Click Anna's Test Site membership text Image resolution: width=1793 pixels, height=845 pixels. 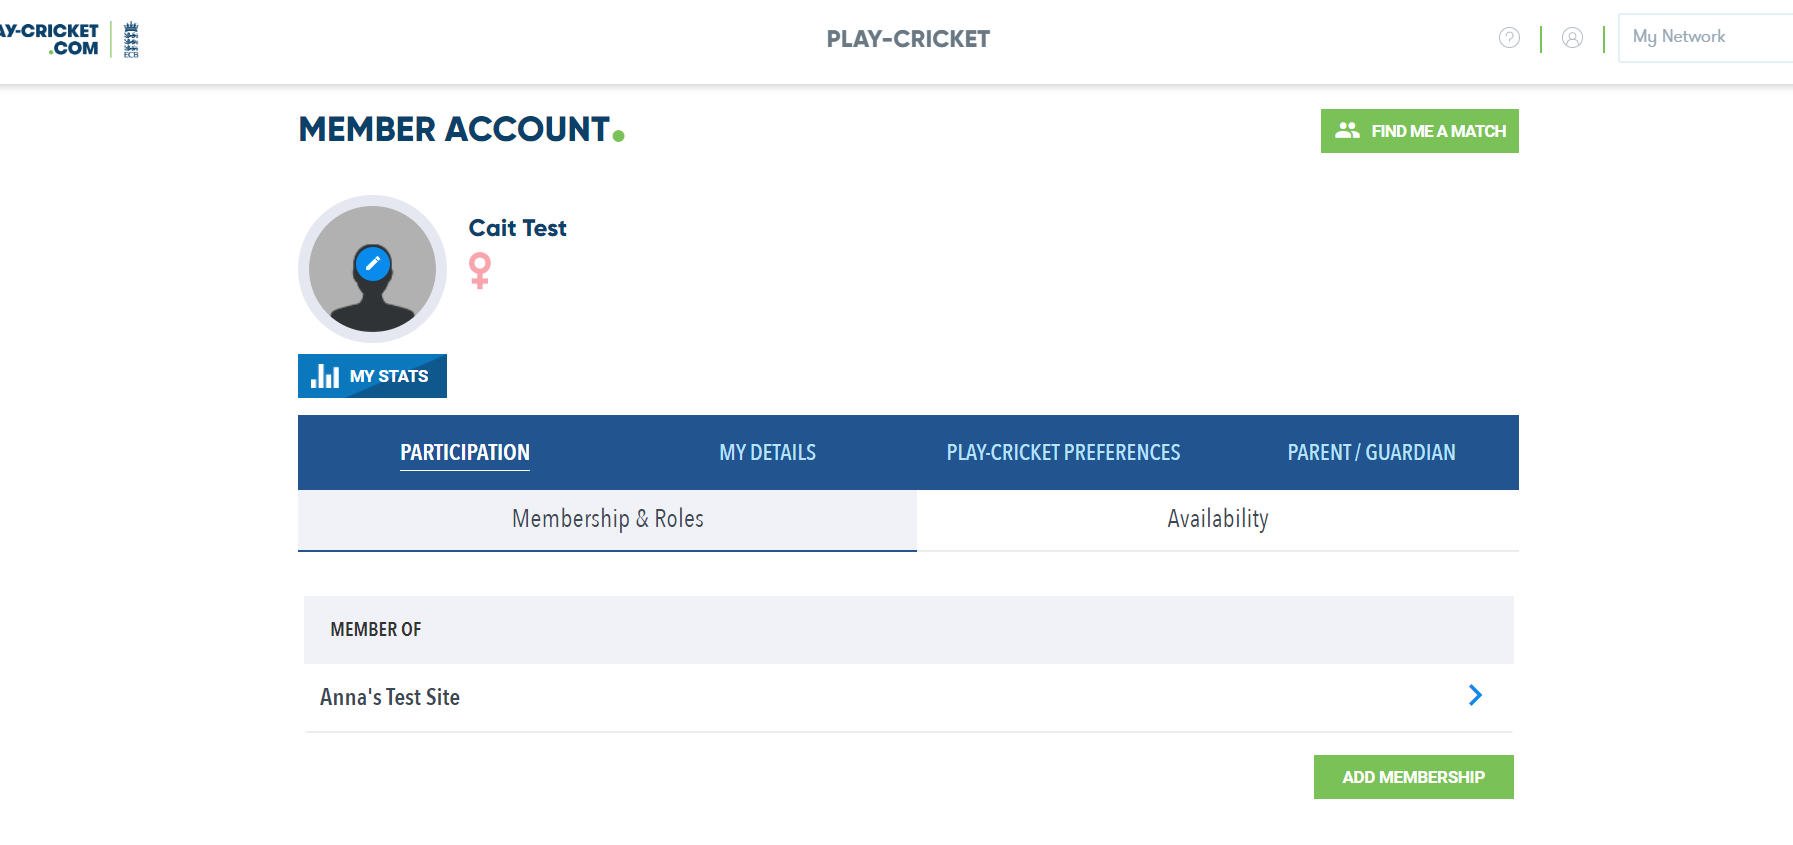[390, 697]
